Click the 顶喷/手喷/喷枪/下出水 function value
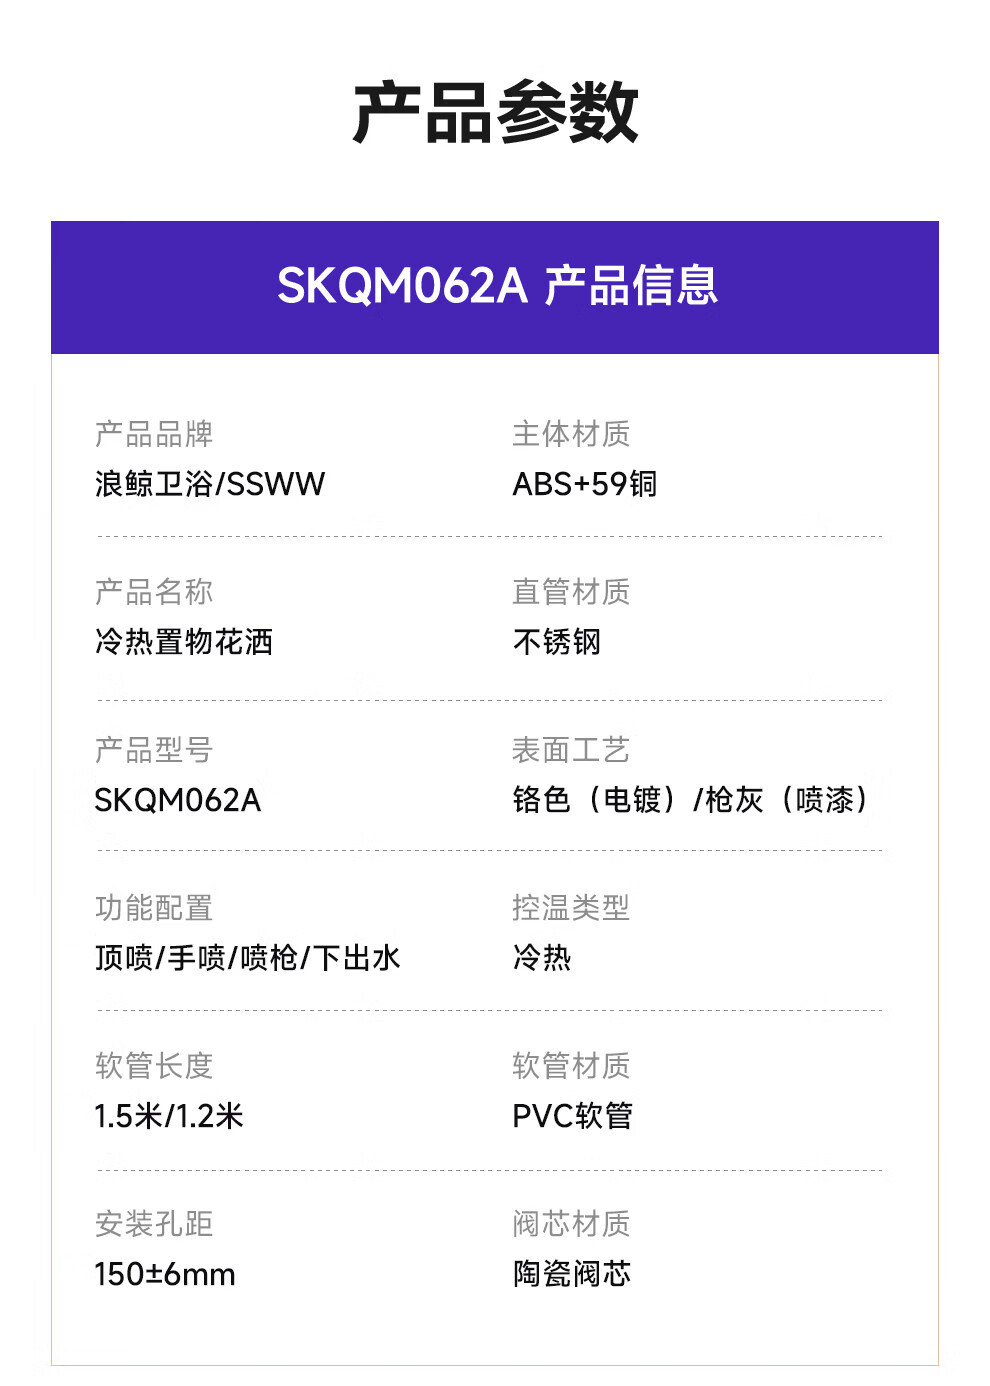This screenshot has height=1386, width=990. pos(248,958)
